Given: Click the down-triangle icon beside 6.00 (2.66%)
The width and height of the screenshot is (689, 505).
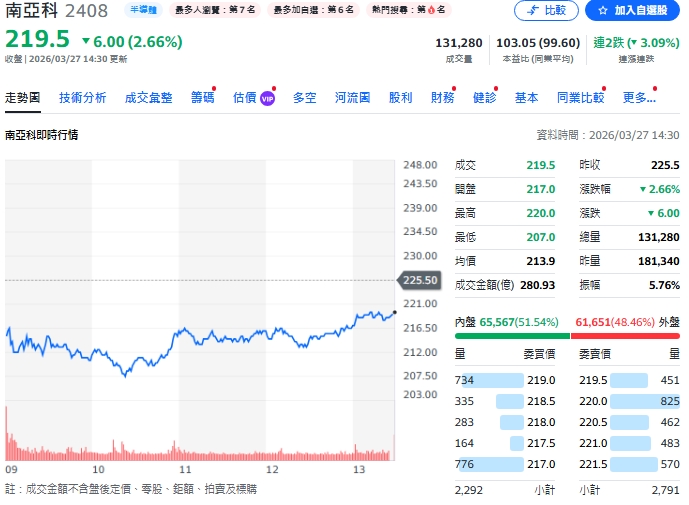Looking at the screenshot, I should 86,41.
